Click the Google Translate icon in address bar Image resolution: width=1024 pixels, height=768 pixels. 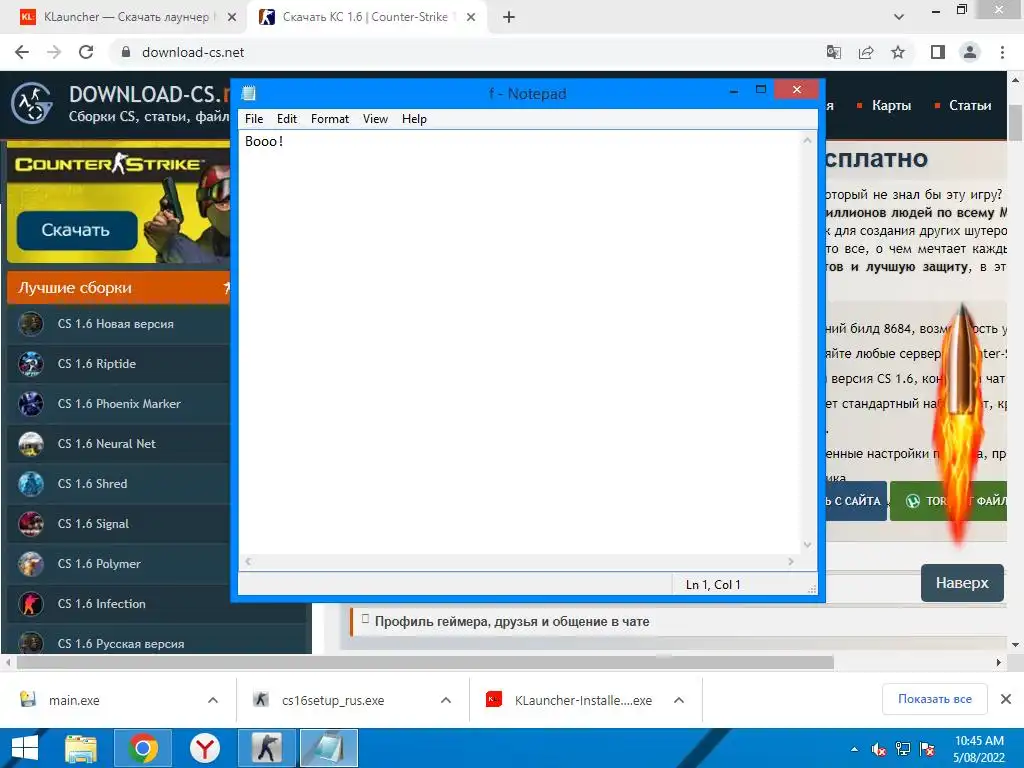pyautogui.click(x=834, y=52)
